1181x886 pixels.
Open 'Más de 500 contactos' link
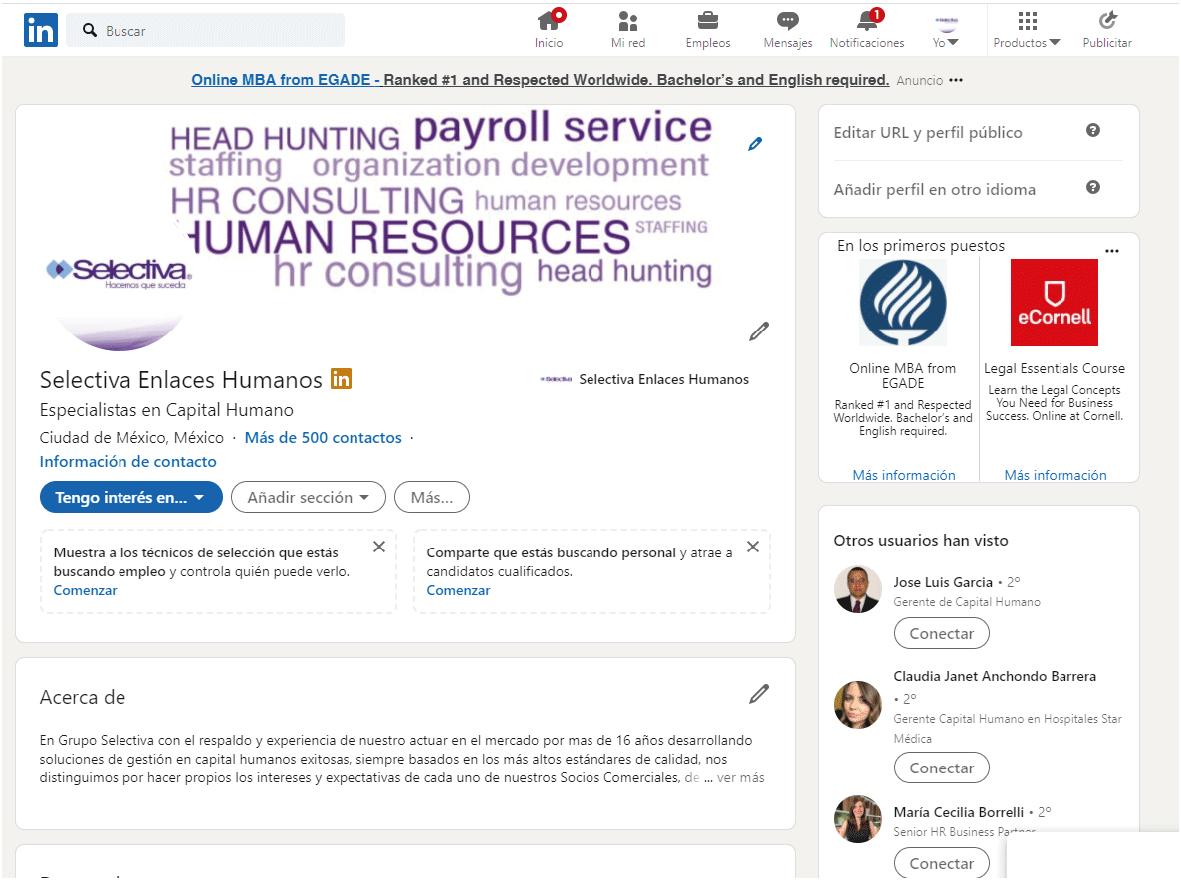click(x=323, y=438)
